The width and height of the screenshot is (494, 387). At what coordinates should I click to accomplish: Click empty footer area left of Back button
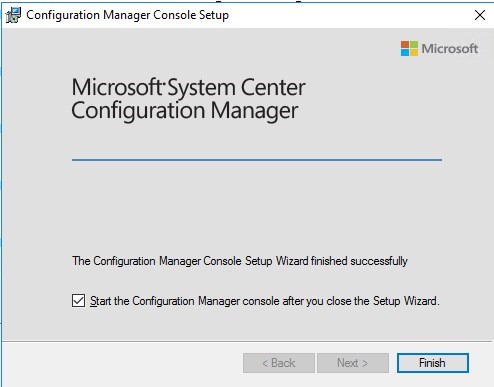click(x=122, y=363)
